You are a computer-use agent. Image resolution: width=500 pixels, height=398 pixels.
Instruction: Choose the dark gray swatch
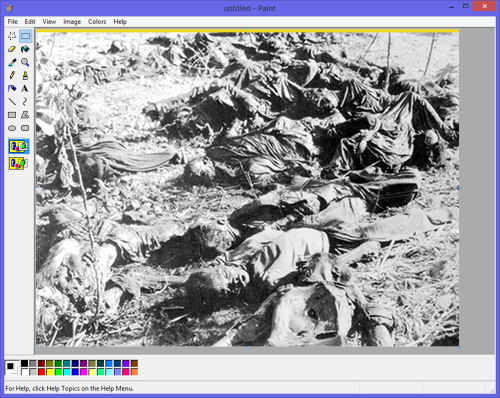[x=33, y=363]
